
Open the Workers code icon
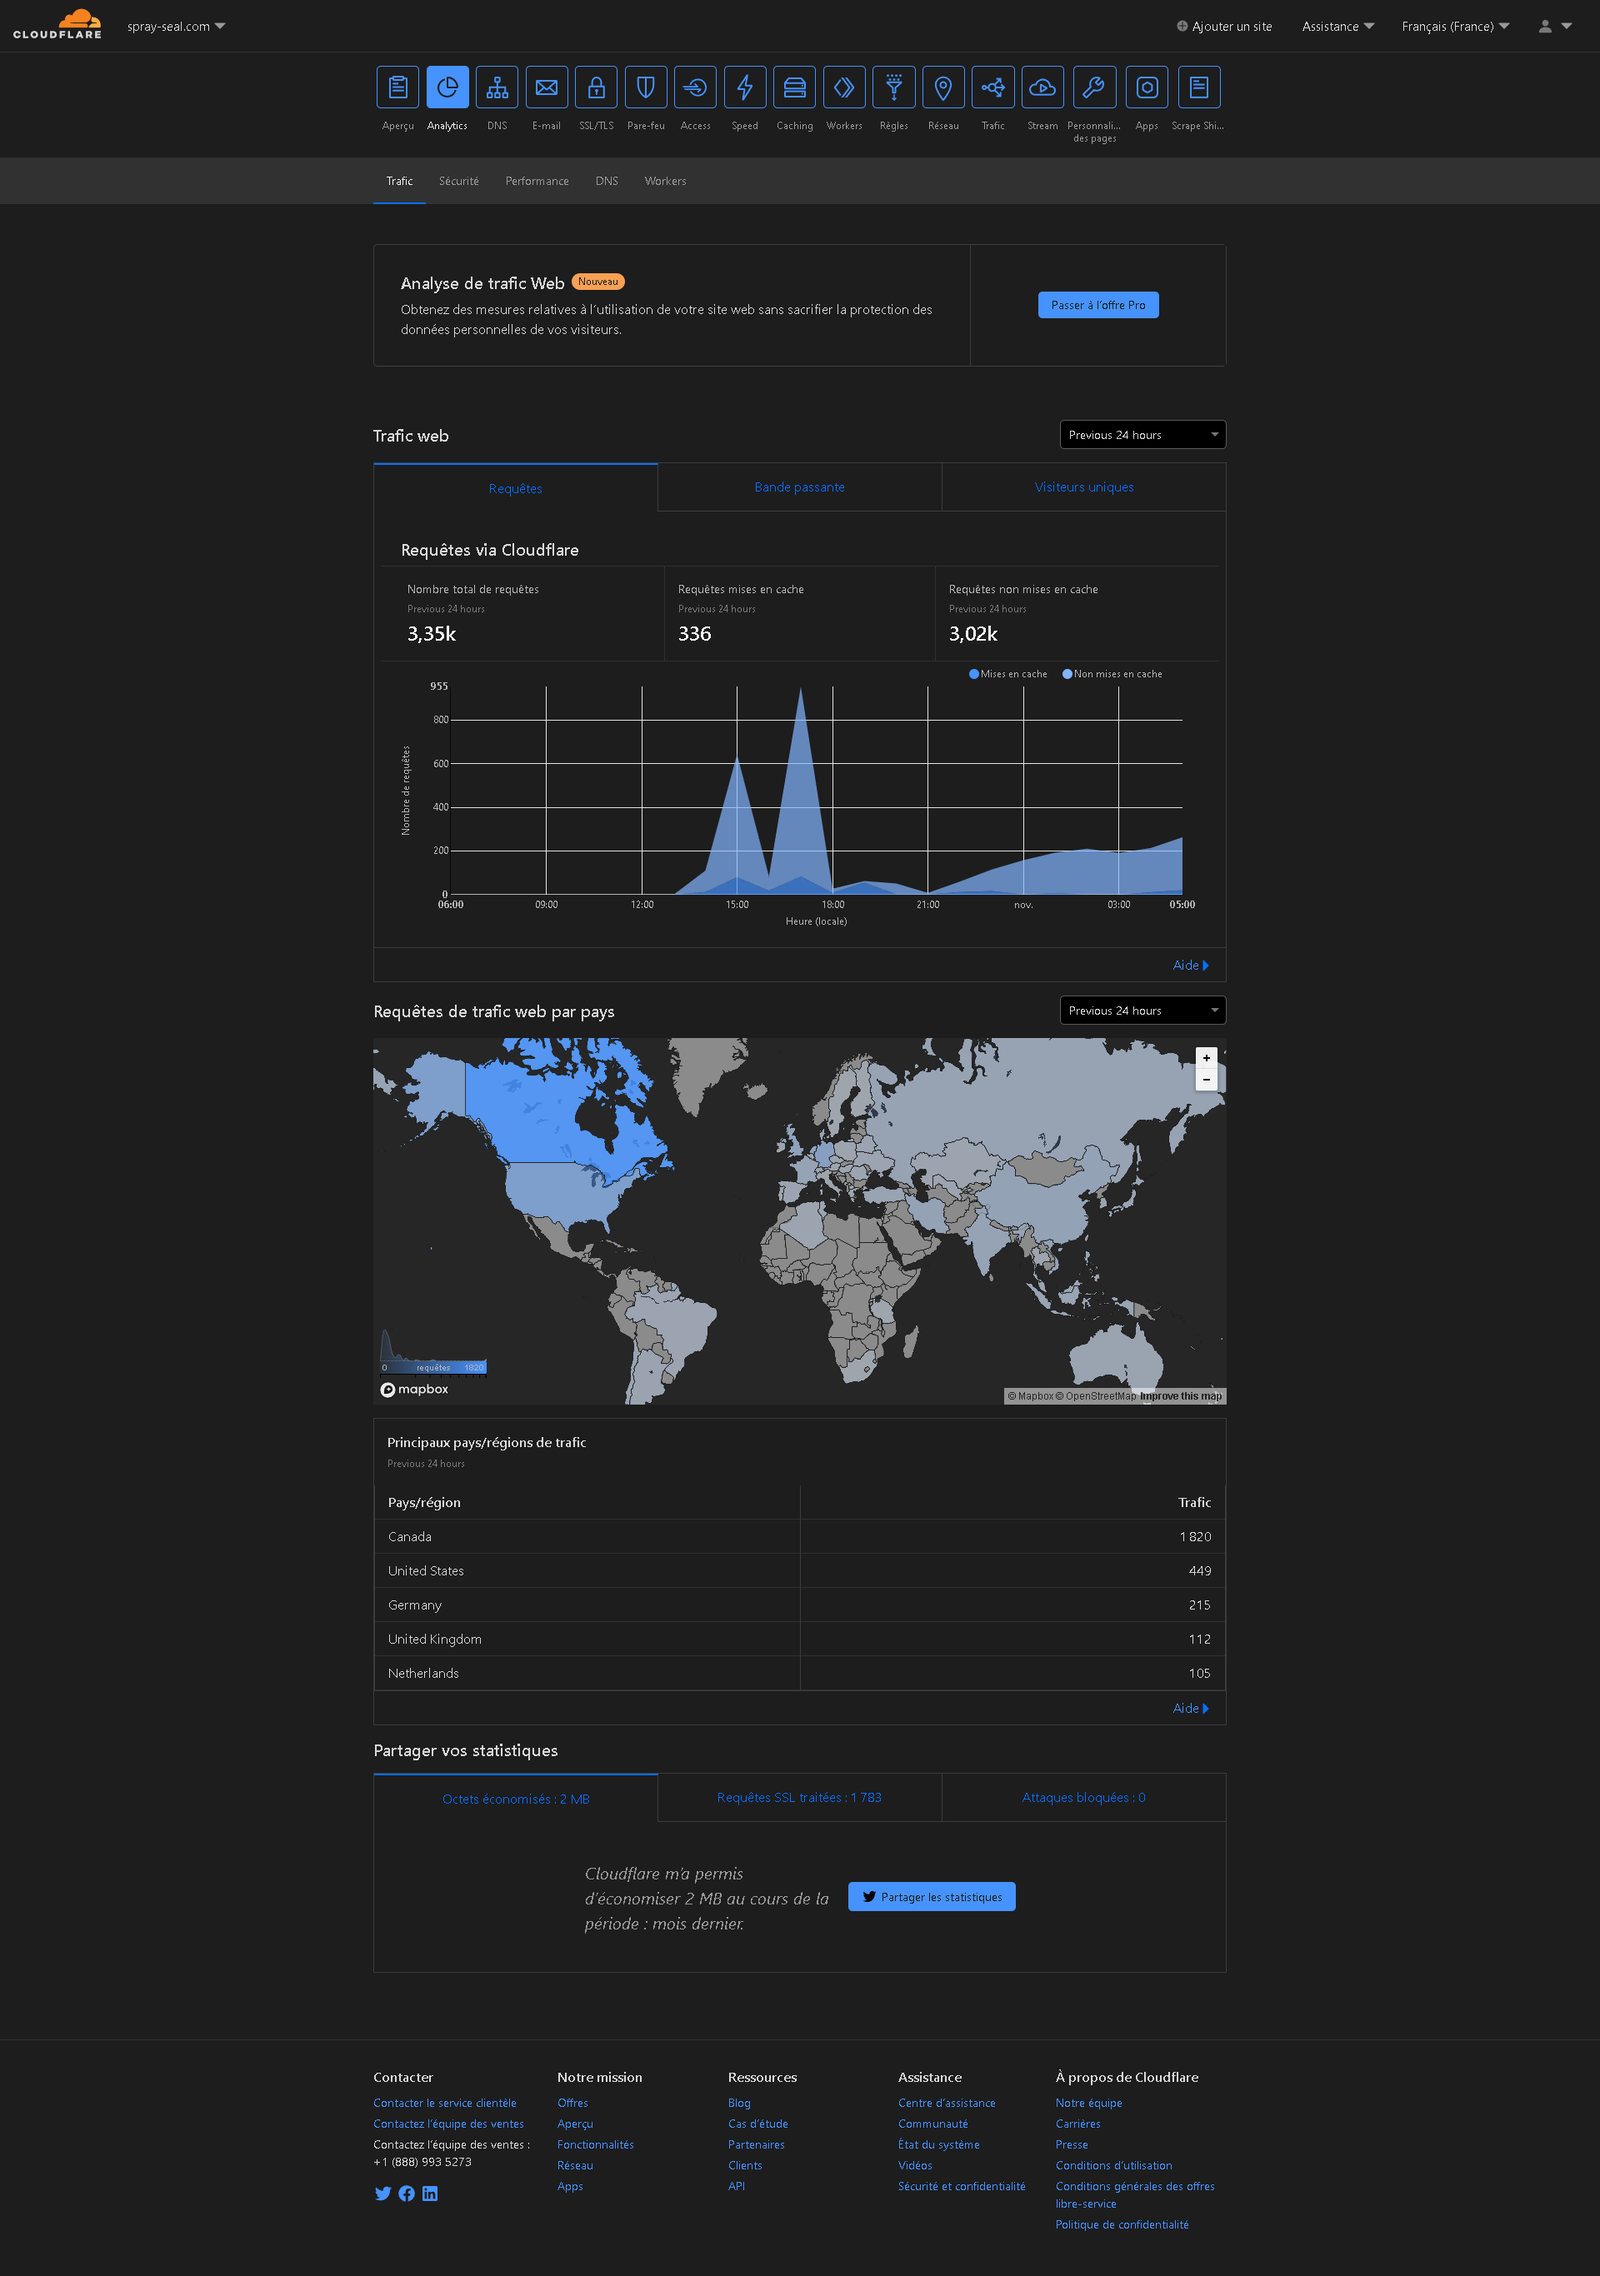pyautogui.click(x=844, y=88)
